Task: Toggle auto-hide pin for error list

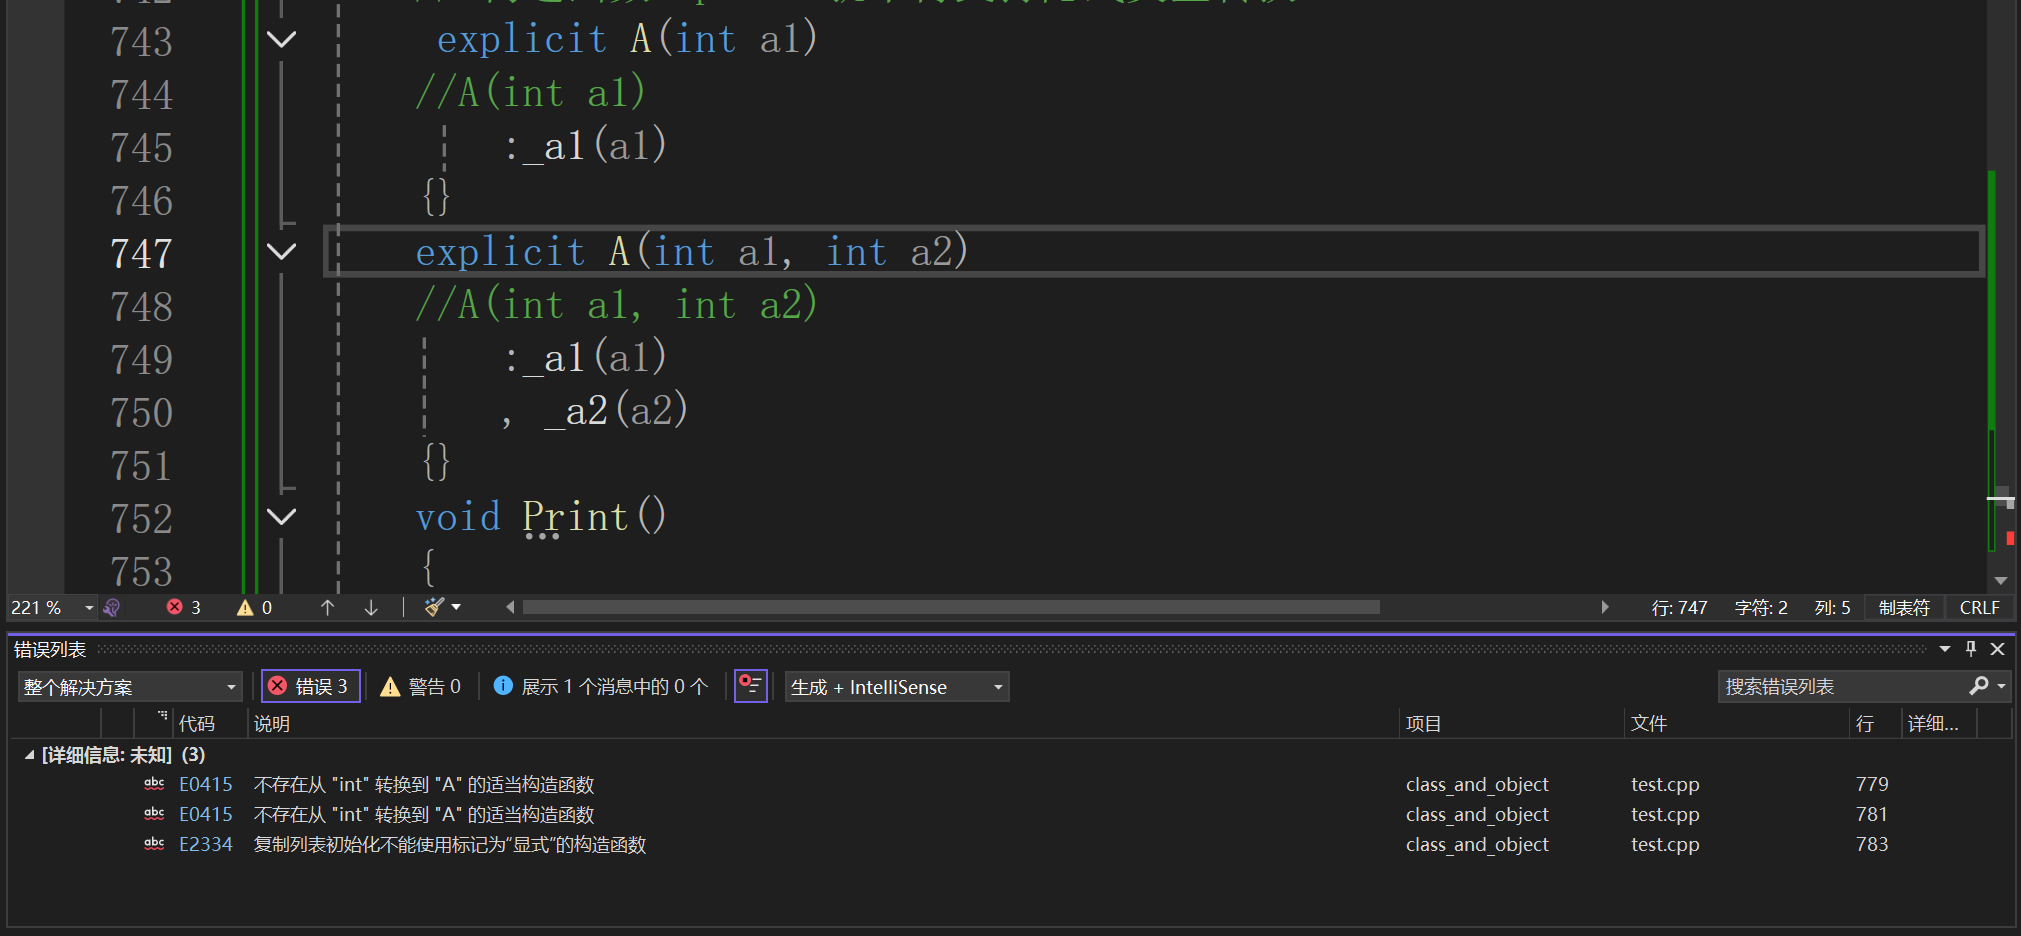Action: (x=1971, y=649)
